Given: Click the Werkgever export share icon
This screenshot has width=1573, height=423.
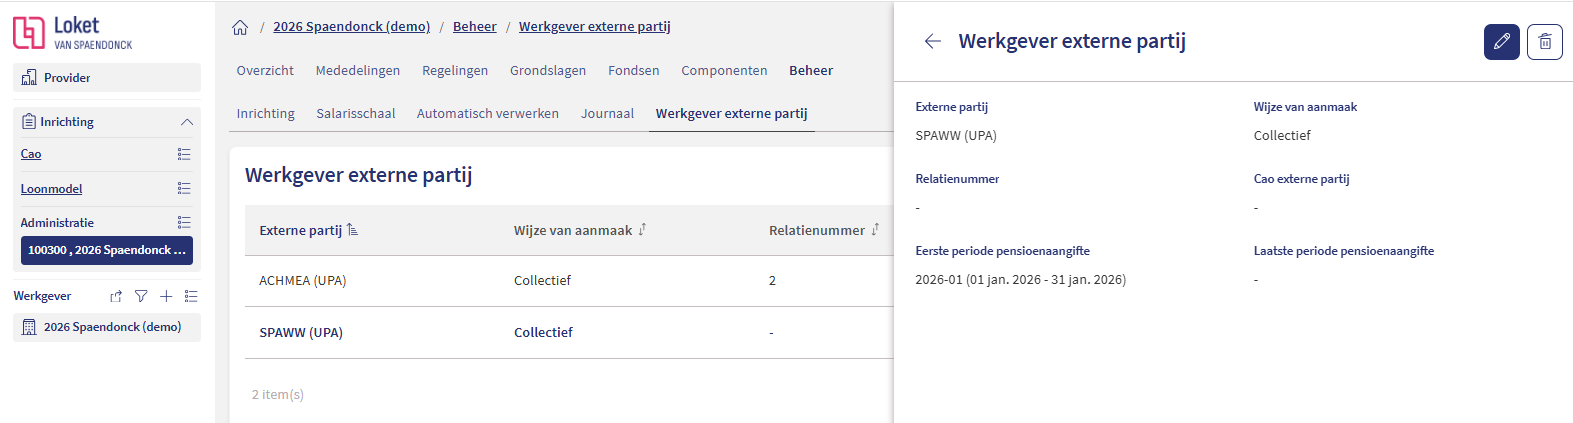Looking at the screenshot, I should [116, 296].
